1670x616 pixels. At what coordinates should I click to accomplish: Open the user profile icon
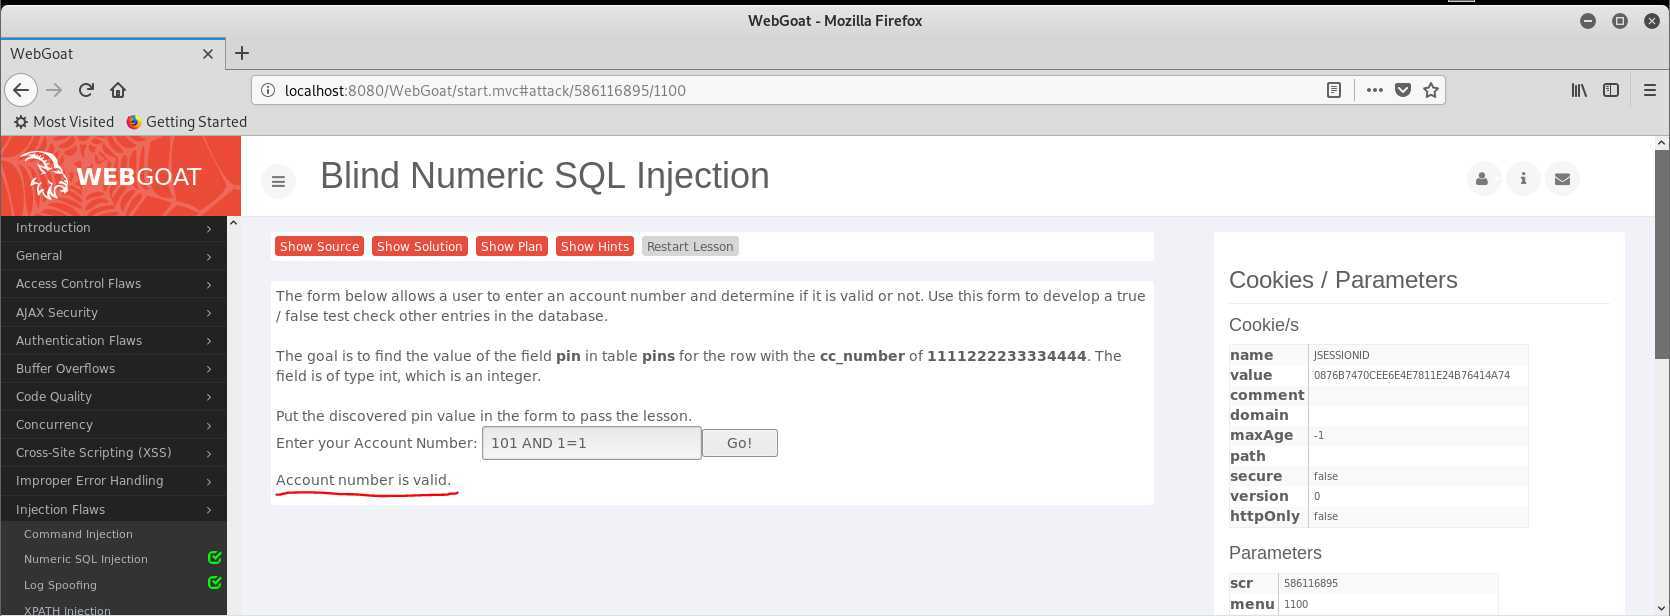click(1482, 179)
